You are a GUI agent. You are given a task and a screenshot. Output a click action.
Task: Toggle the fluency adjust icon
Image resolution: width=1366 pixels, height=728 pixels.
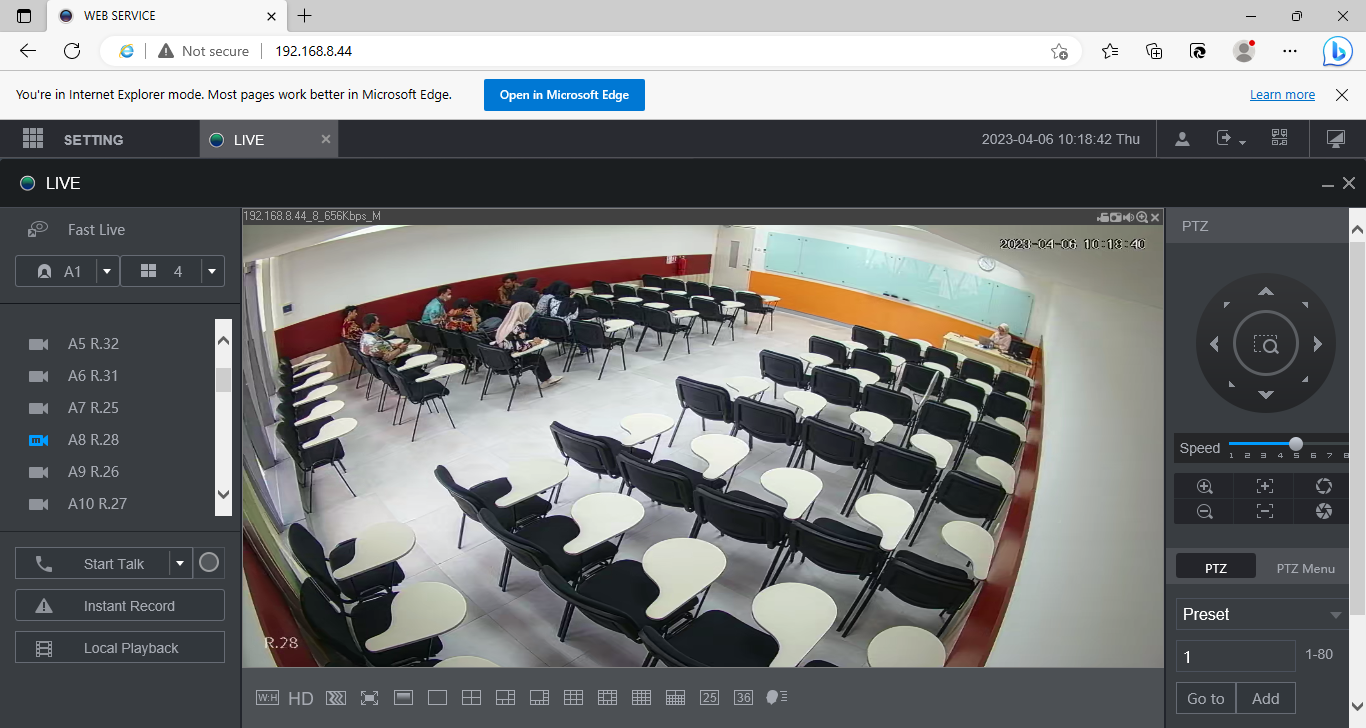(x=335, y=698)
